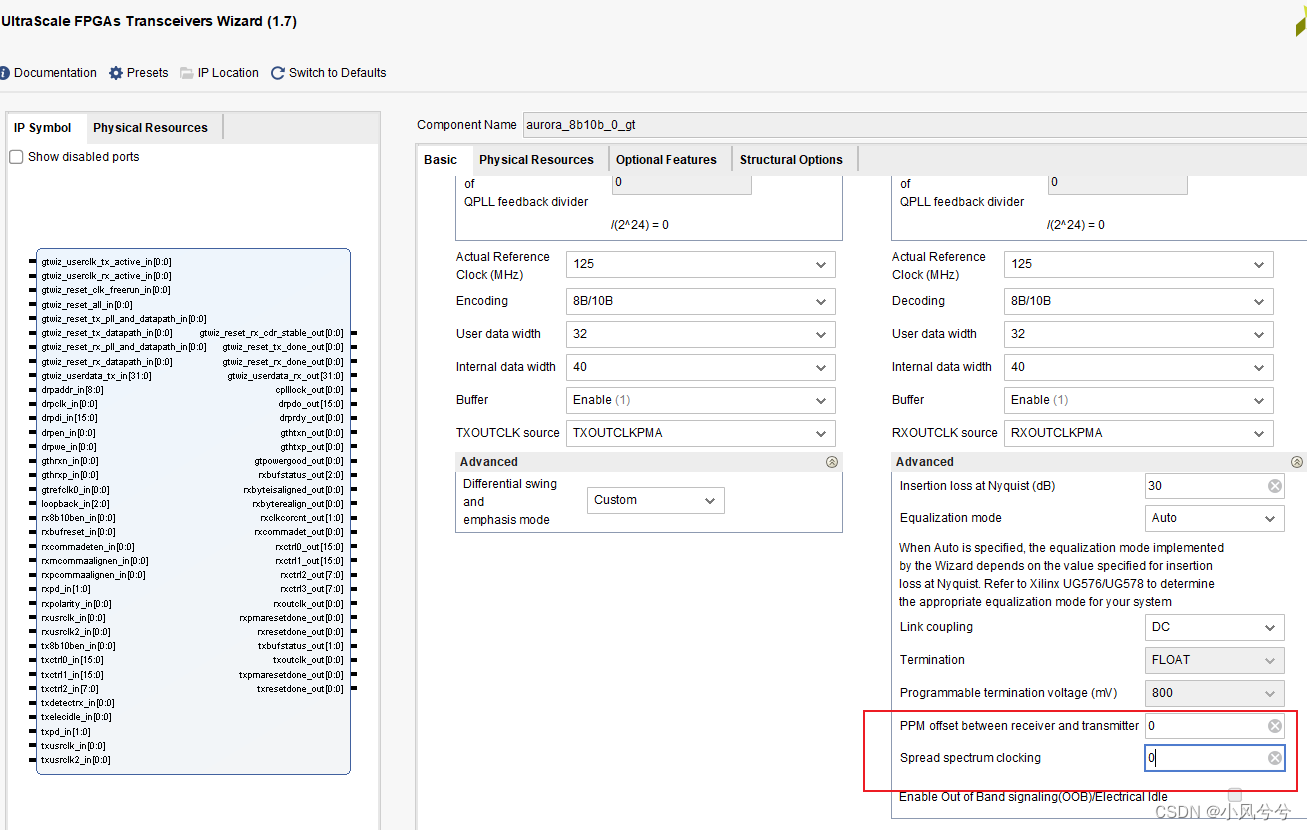Click transmitter QPLL feedback divider field
Viewport: 1307px width, 830px height.
pyautogui.click(x=682, y=184)
